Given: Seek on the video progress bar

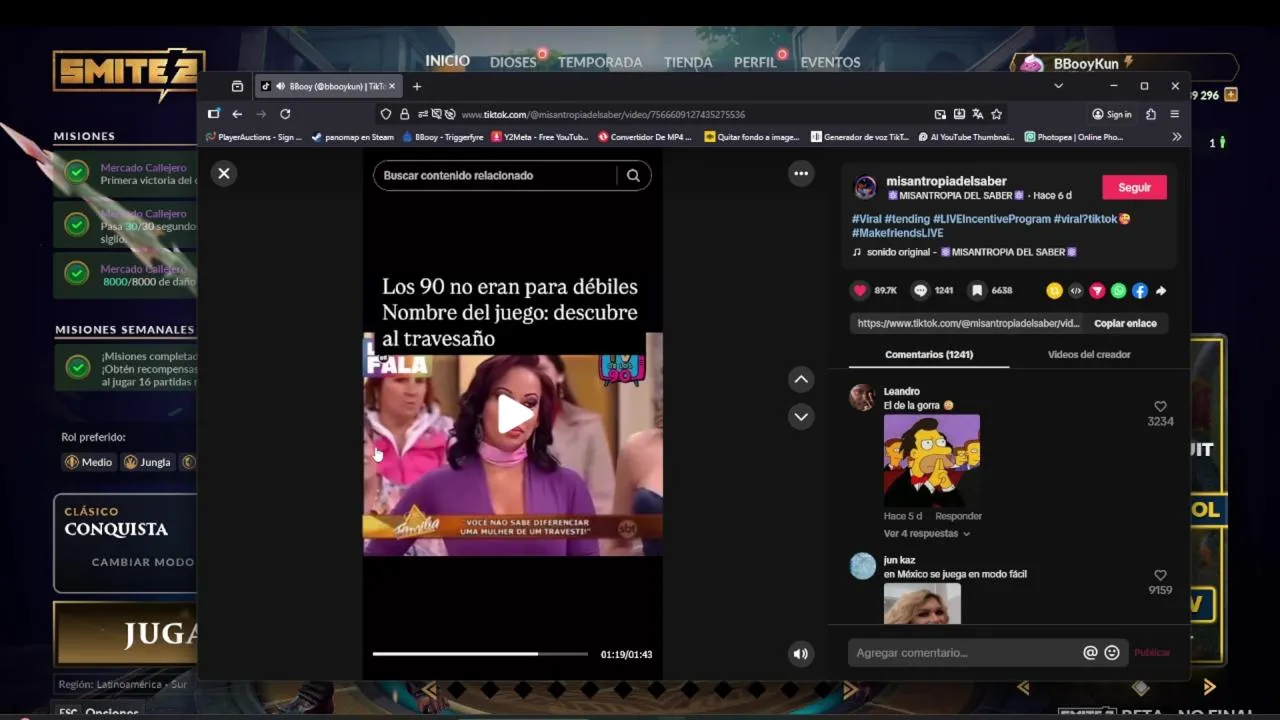Looking at the screenshot, I should [x=480, y=654].
